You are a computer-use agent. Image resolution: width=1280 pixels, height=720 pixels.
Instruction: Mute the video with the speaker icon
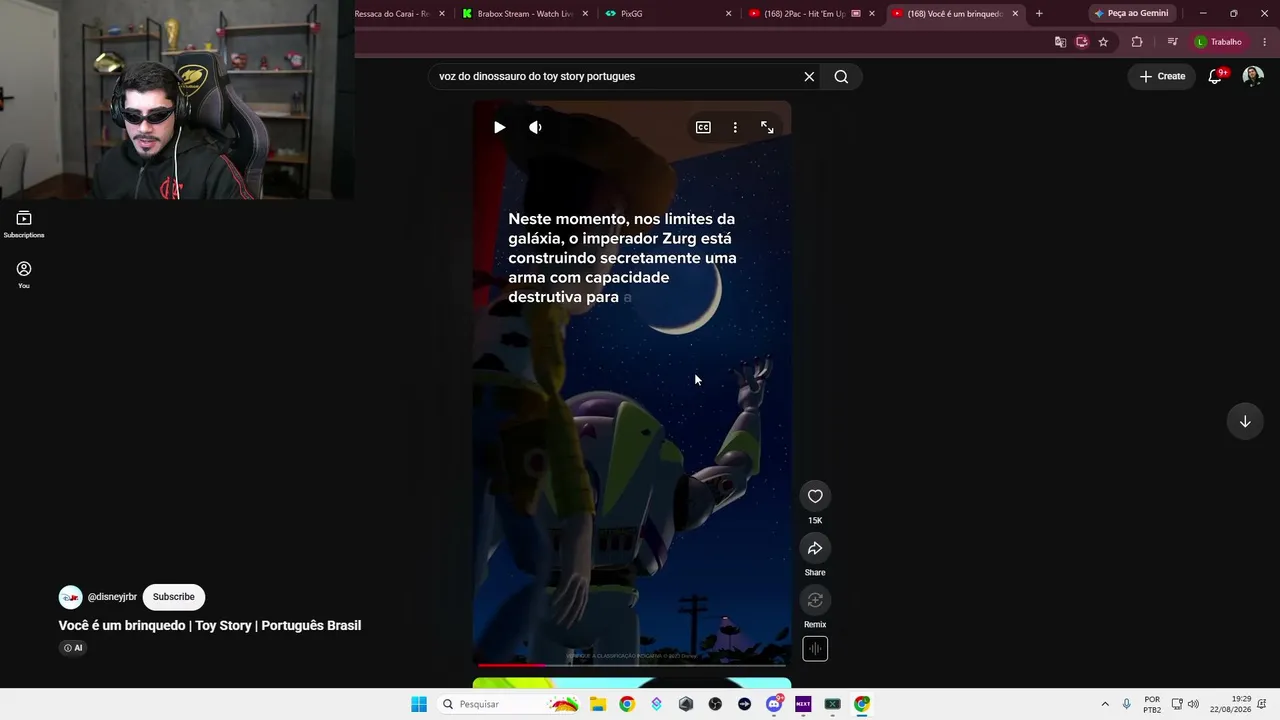click(535, 127)
